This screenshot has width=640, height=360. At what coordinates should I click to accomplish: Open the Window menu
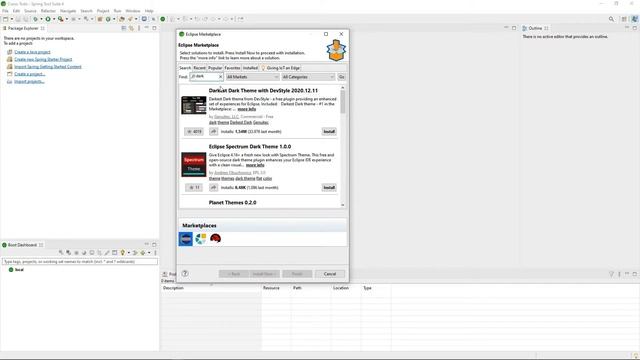coord(133,11)
